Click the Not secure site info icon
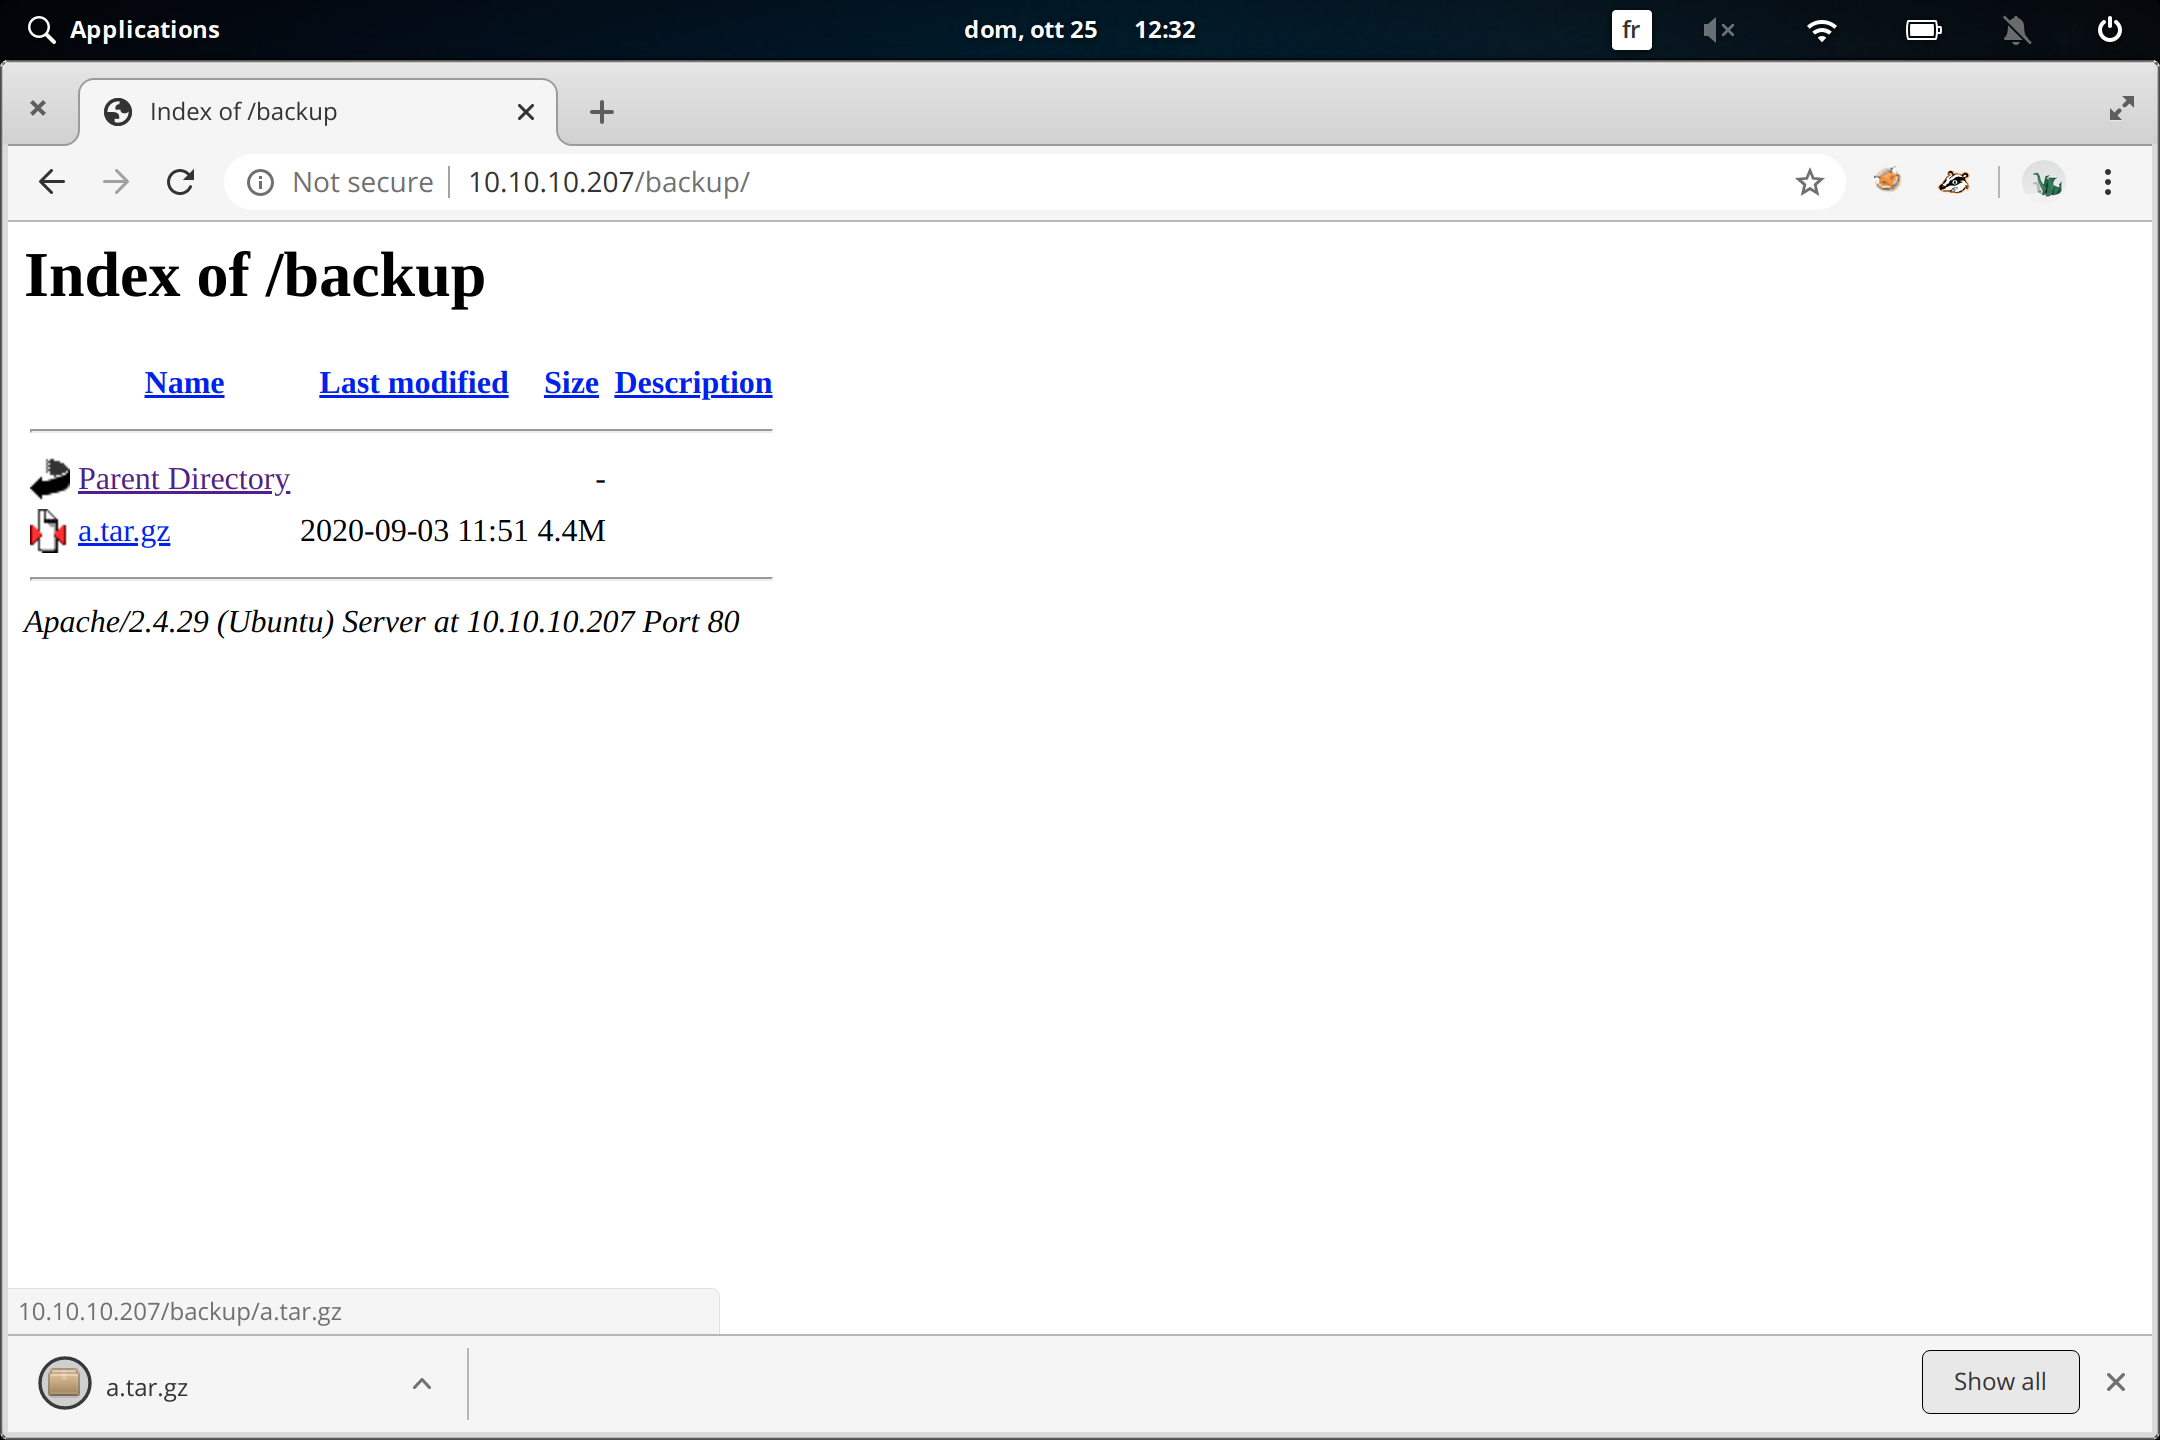 [x=259, y=181]
